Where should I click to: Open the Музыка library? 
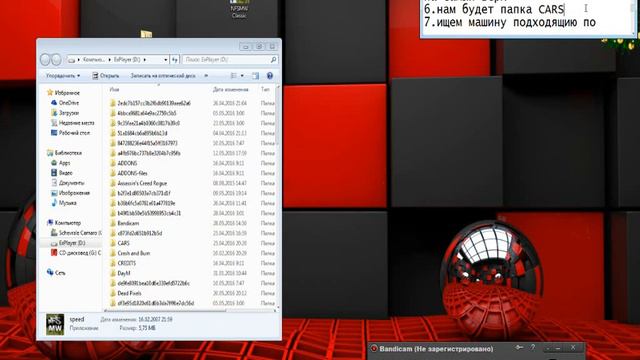(63, 203)
